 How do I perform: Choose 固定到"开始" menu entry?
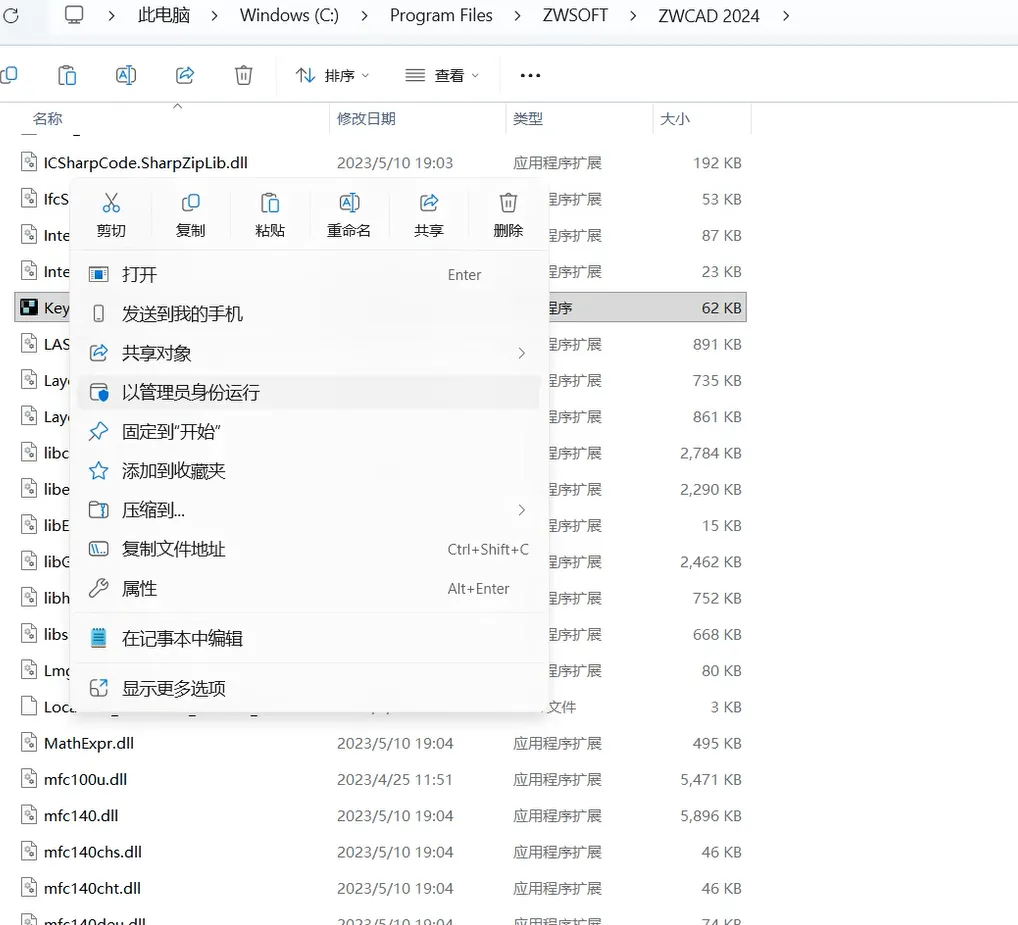pos(308,432)
